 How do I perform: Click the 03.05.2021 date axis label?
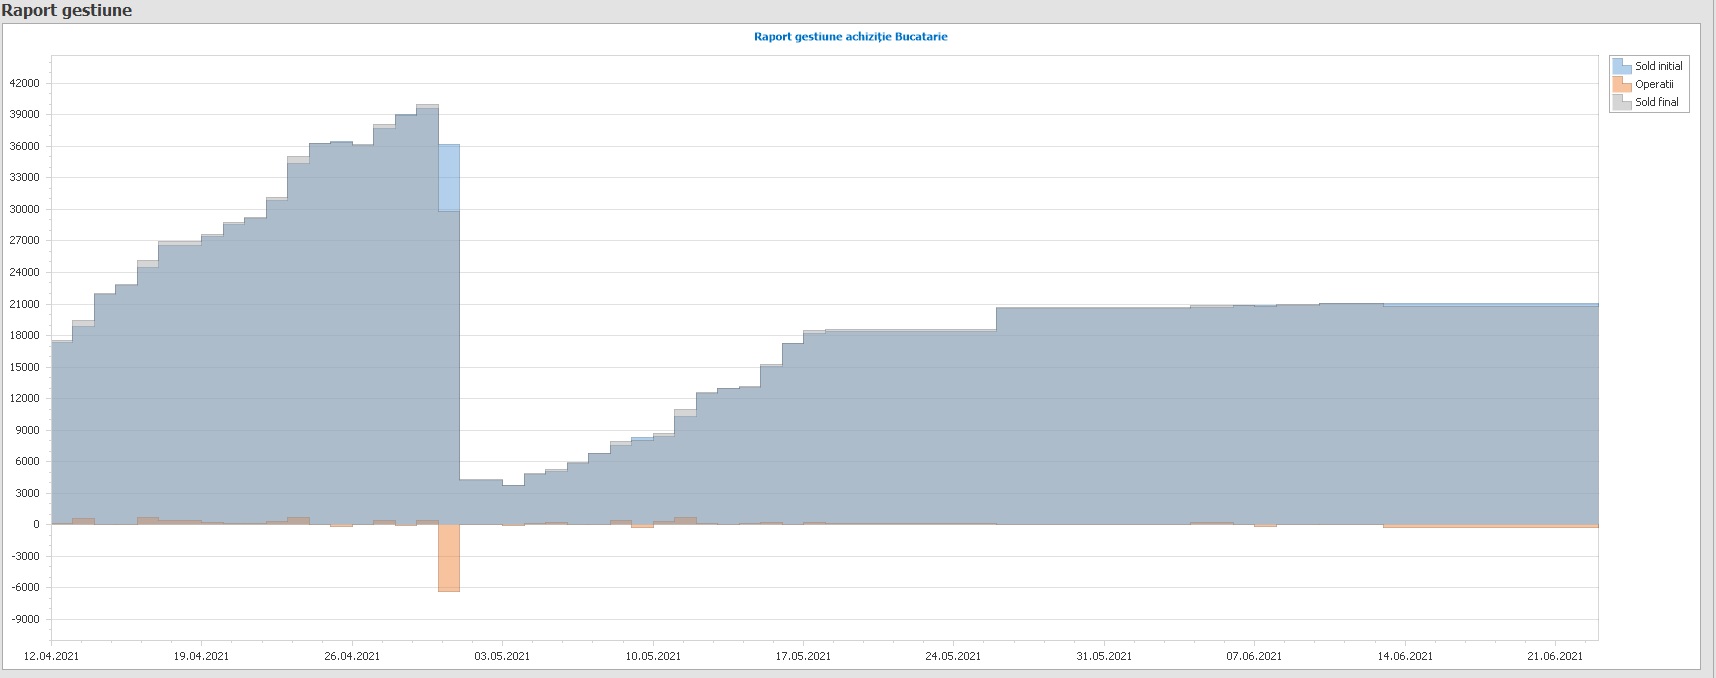click(502, 656)
